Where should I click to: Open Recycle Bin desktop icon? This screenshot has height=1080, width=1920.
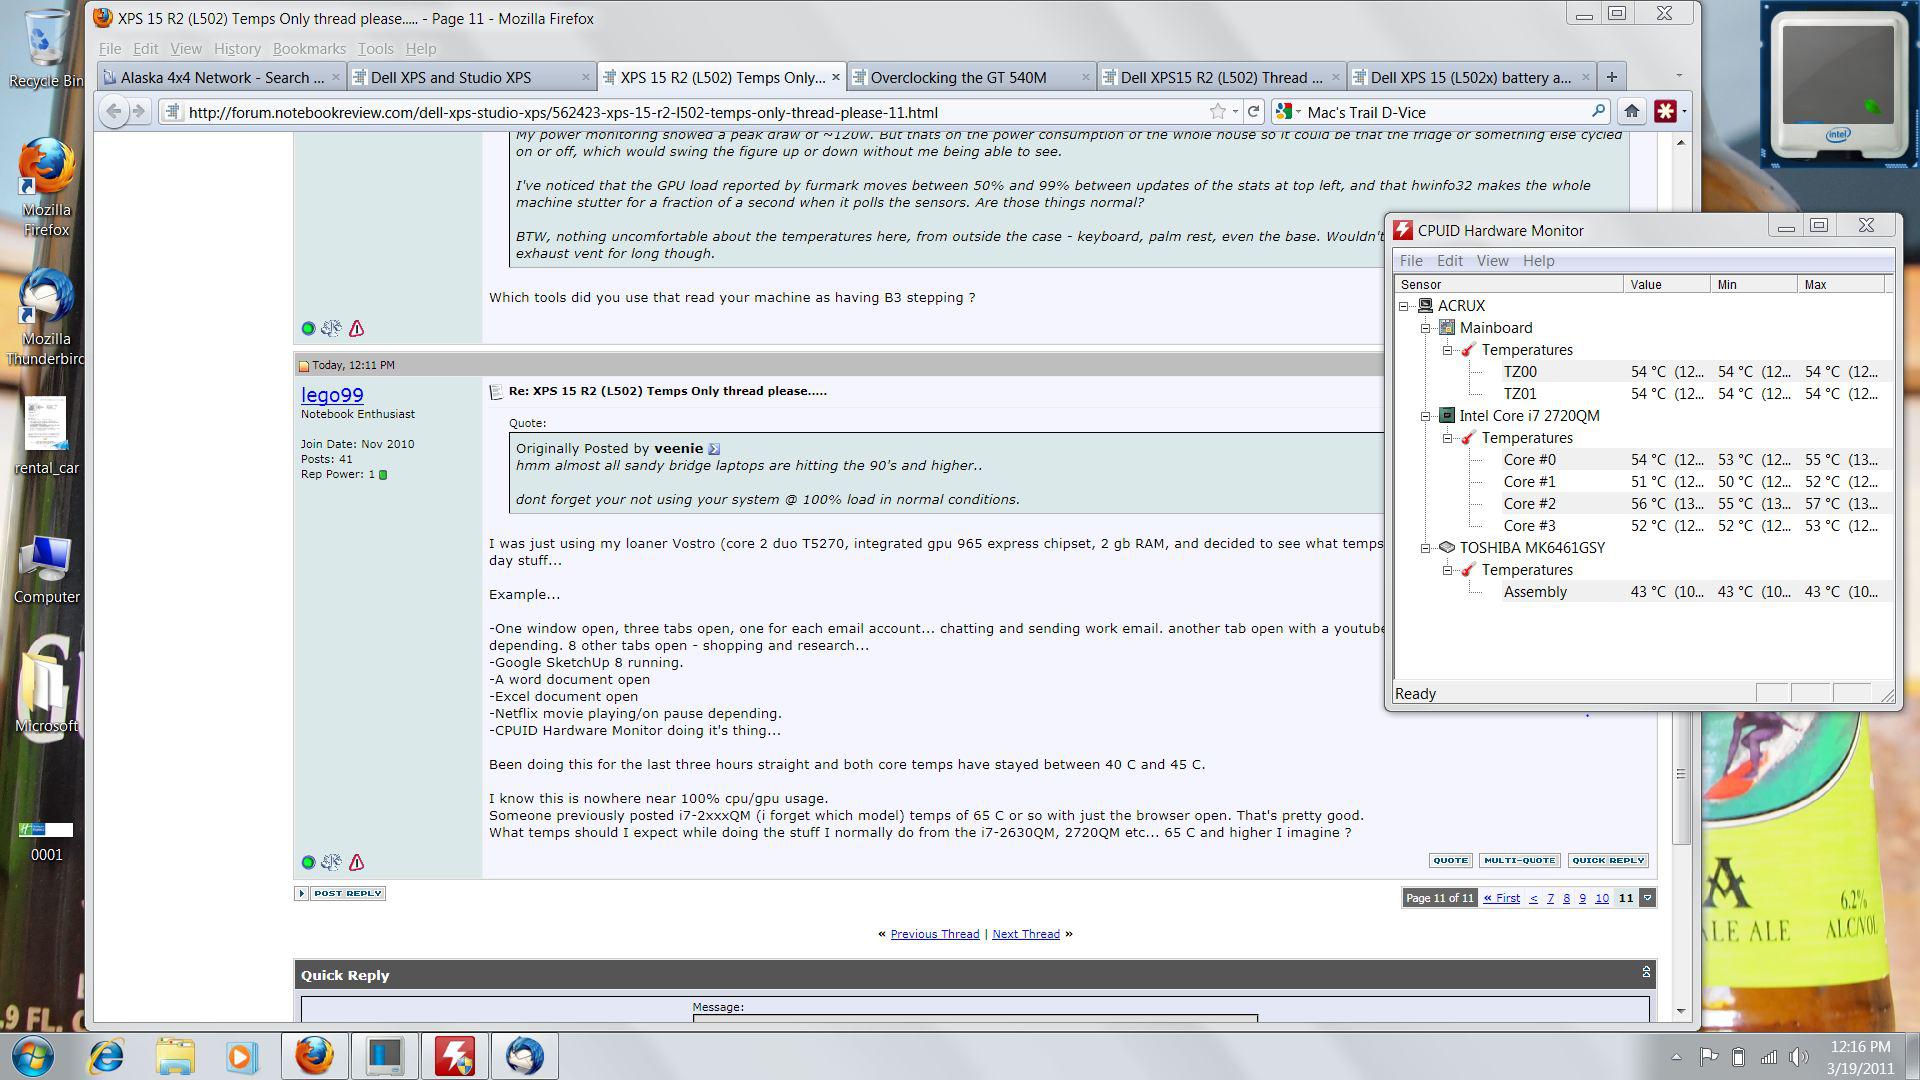pyautogui.click(x=45, y=48)
